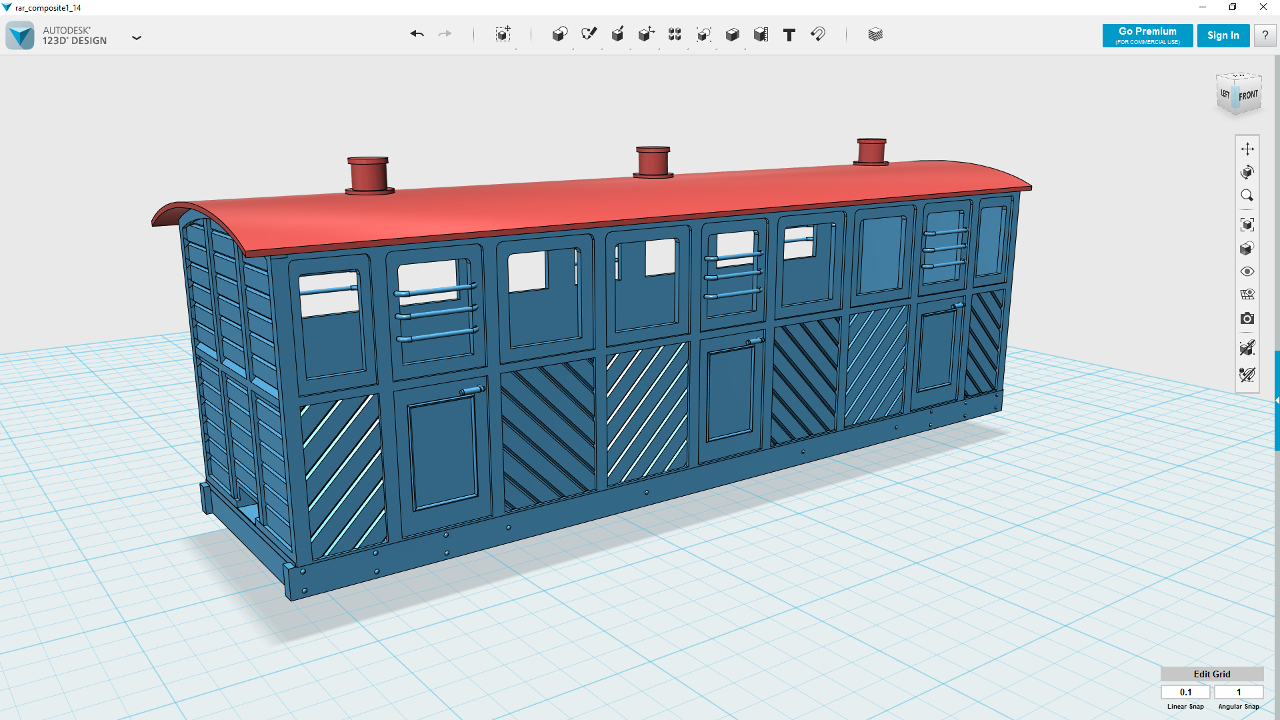
Task: Select the Text tool
Action: tap(789, 34)
